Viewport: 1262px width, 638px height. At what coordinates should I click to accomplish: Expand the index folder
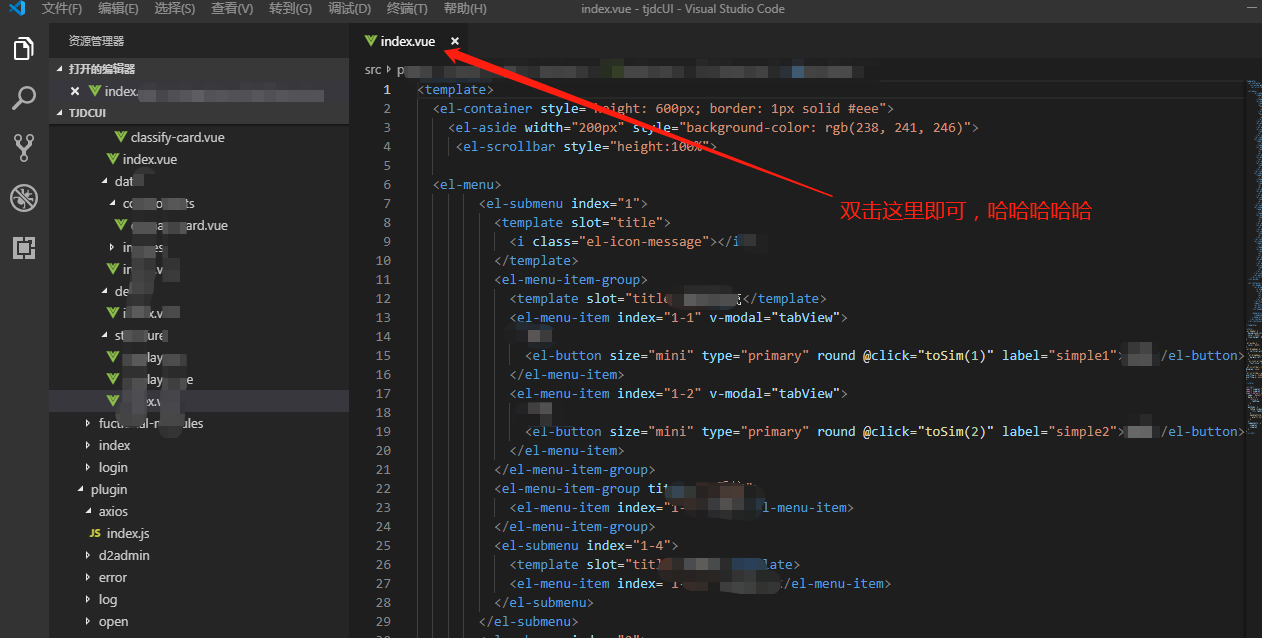pos(199,445)
